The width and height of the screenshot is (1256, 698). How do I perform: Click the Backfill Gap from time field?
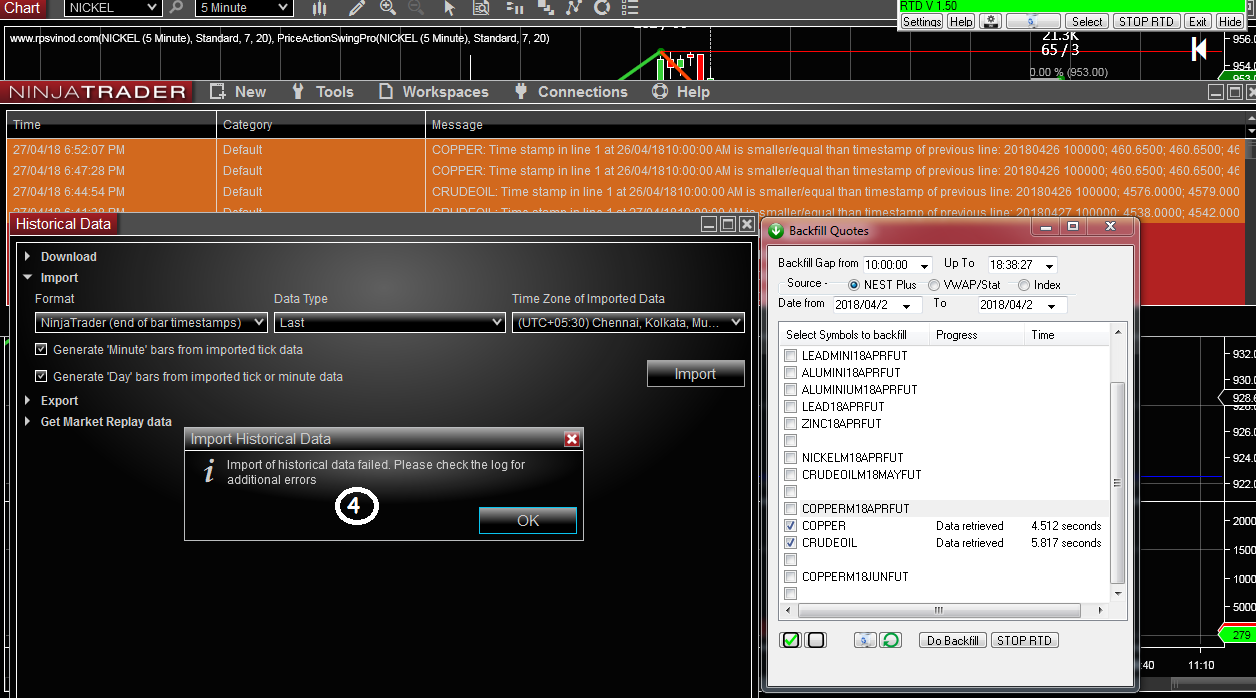click(x=898, y=265)
